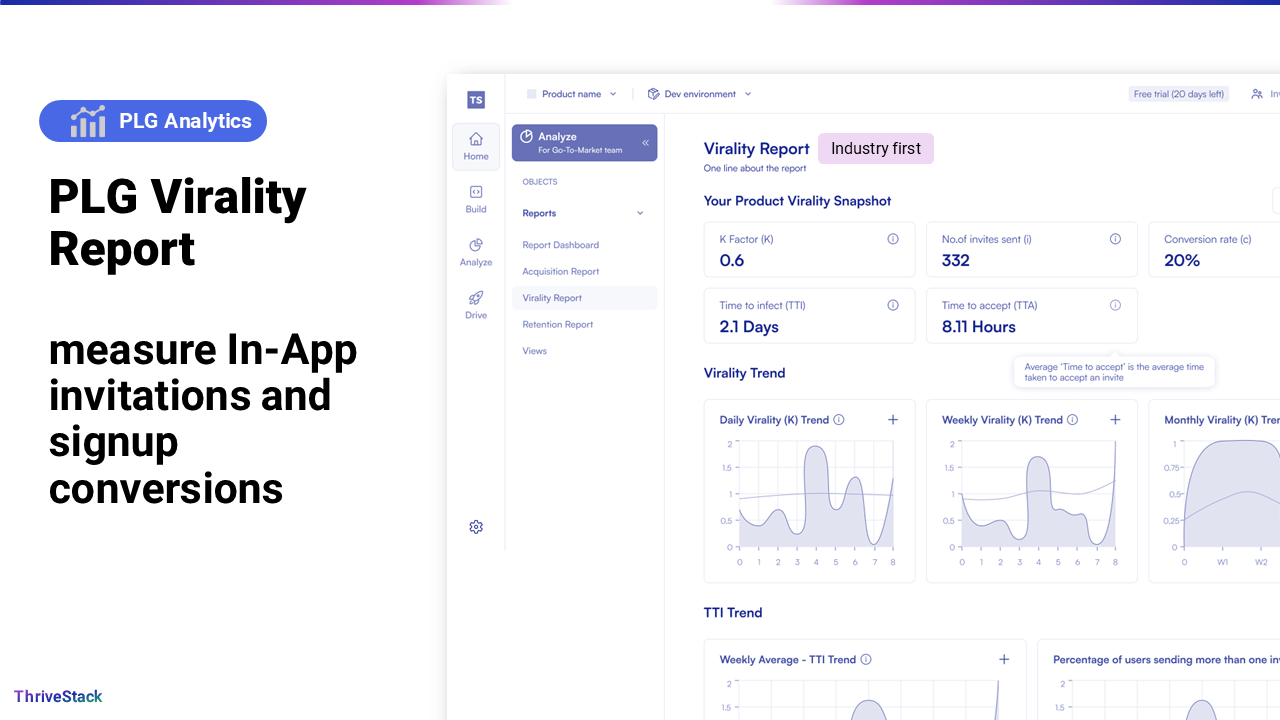Collapse the Reports section chevron
1280x720 pixels.
pos(640,213)
